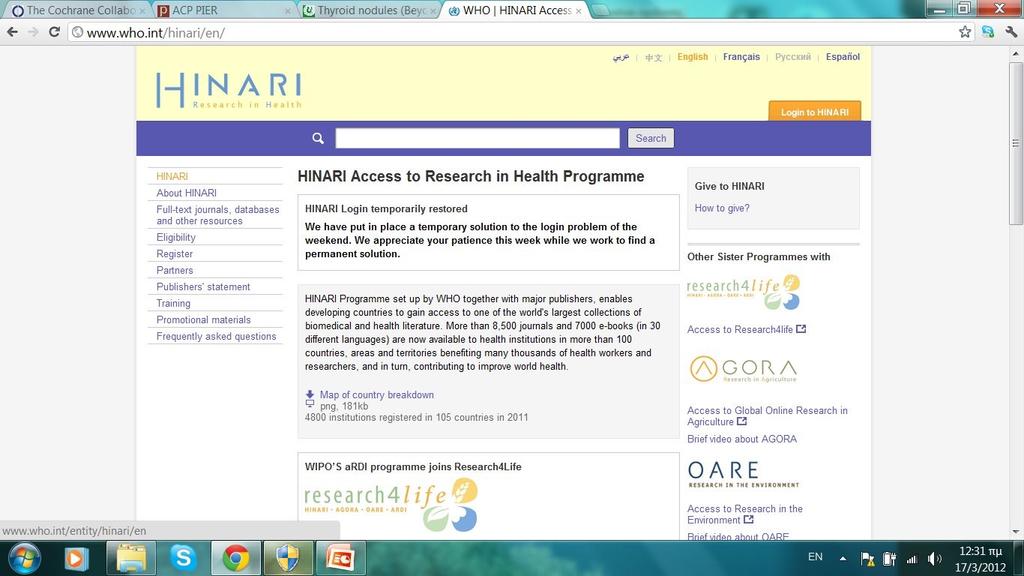Open Partners in the side menu
The width and height of the screenshot is (1024, 576).
point(174,270)
